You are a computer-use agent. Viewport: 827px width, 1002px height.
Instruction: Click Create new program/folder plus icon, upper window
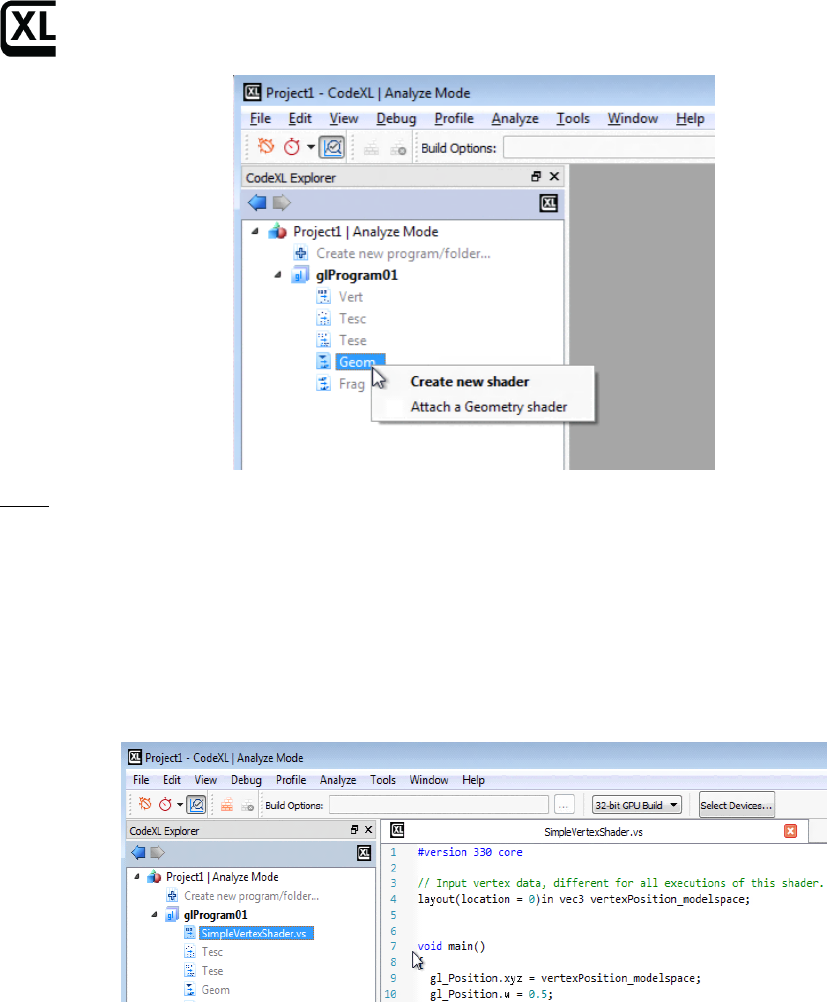[301, 253]
